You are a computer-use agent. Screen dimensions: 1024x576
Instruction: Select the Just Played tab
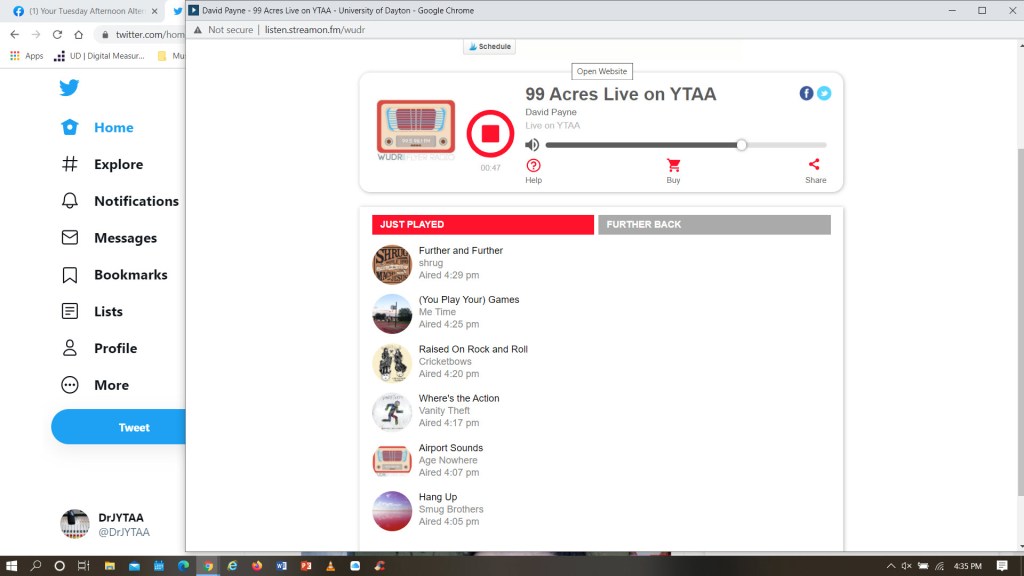pyautogui.click(x=482, y=225)
